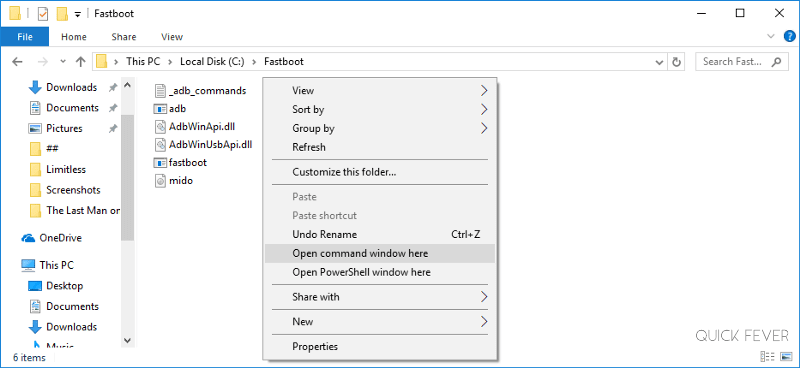This screenshot has width=800, height=368.
Task: Open pinned Downloads in Quick access
Action: (70, 87)
